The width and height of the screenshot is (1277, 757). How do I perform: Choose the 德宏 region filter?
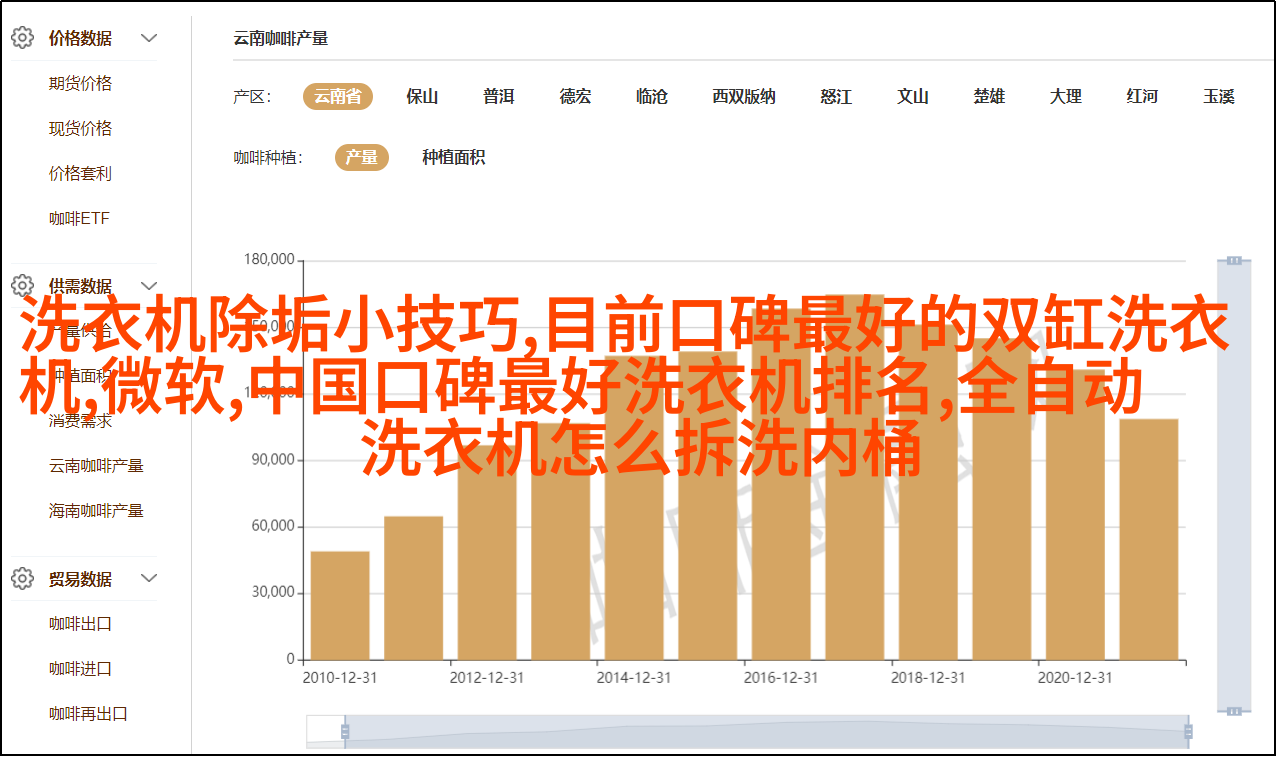pos(575,97)
